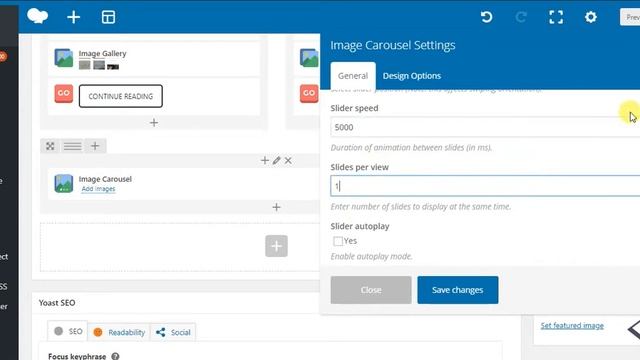640x360 pixels.
Task: Click first Image Gallery thumbnail
Action: point(84,65)
